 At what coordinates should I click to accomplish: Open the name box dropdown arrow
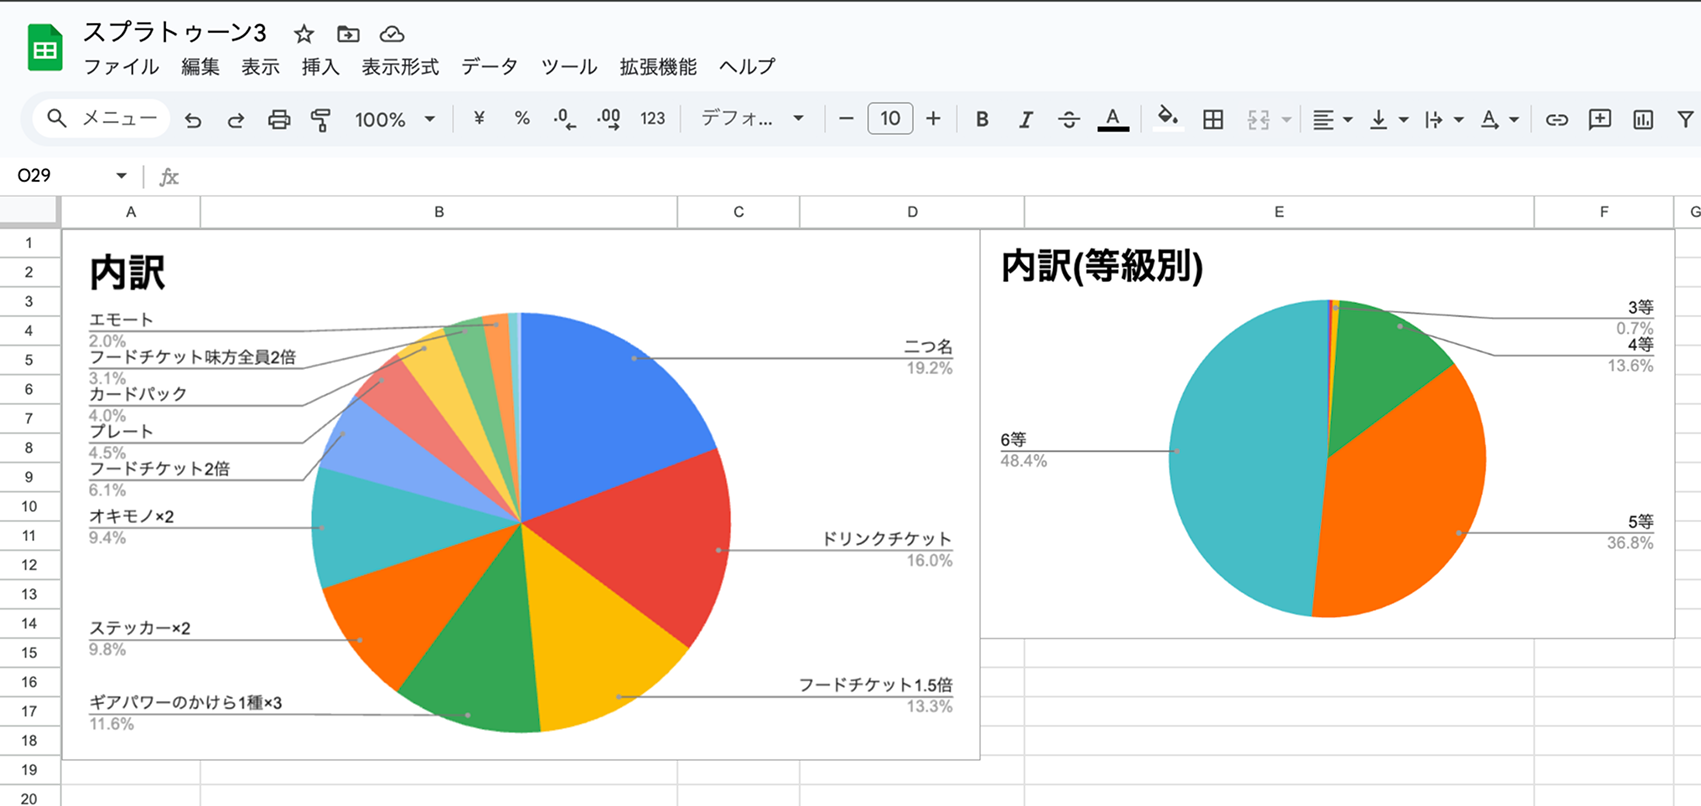pos(121,176)
